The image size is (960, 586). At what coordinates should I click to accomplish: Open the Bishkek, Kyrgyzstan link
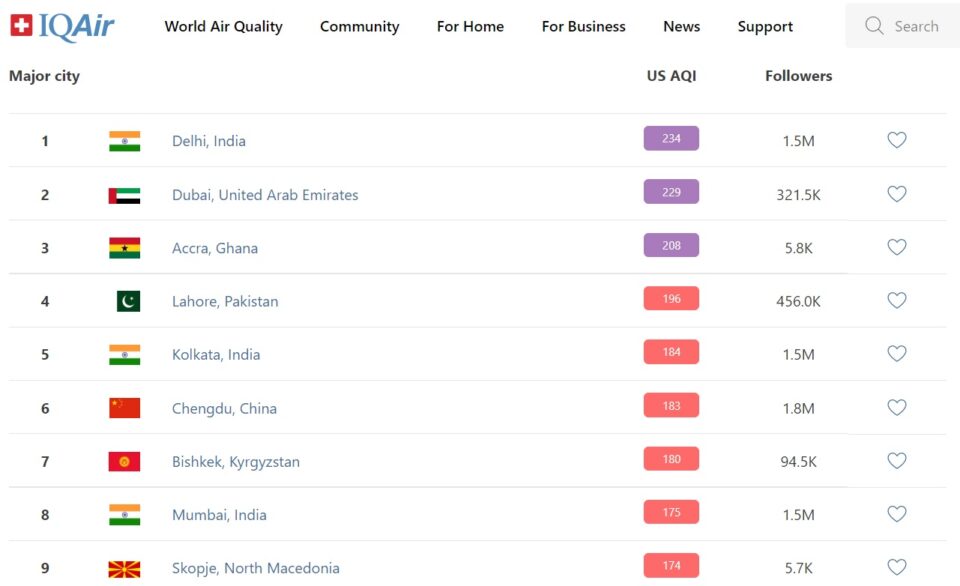click(235, 462)
